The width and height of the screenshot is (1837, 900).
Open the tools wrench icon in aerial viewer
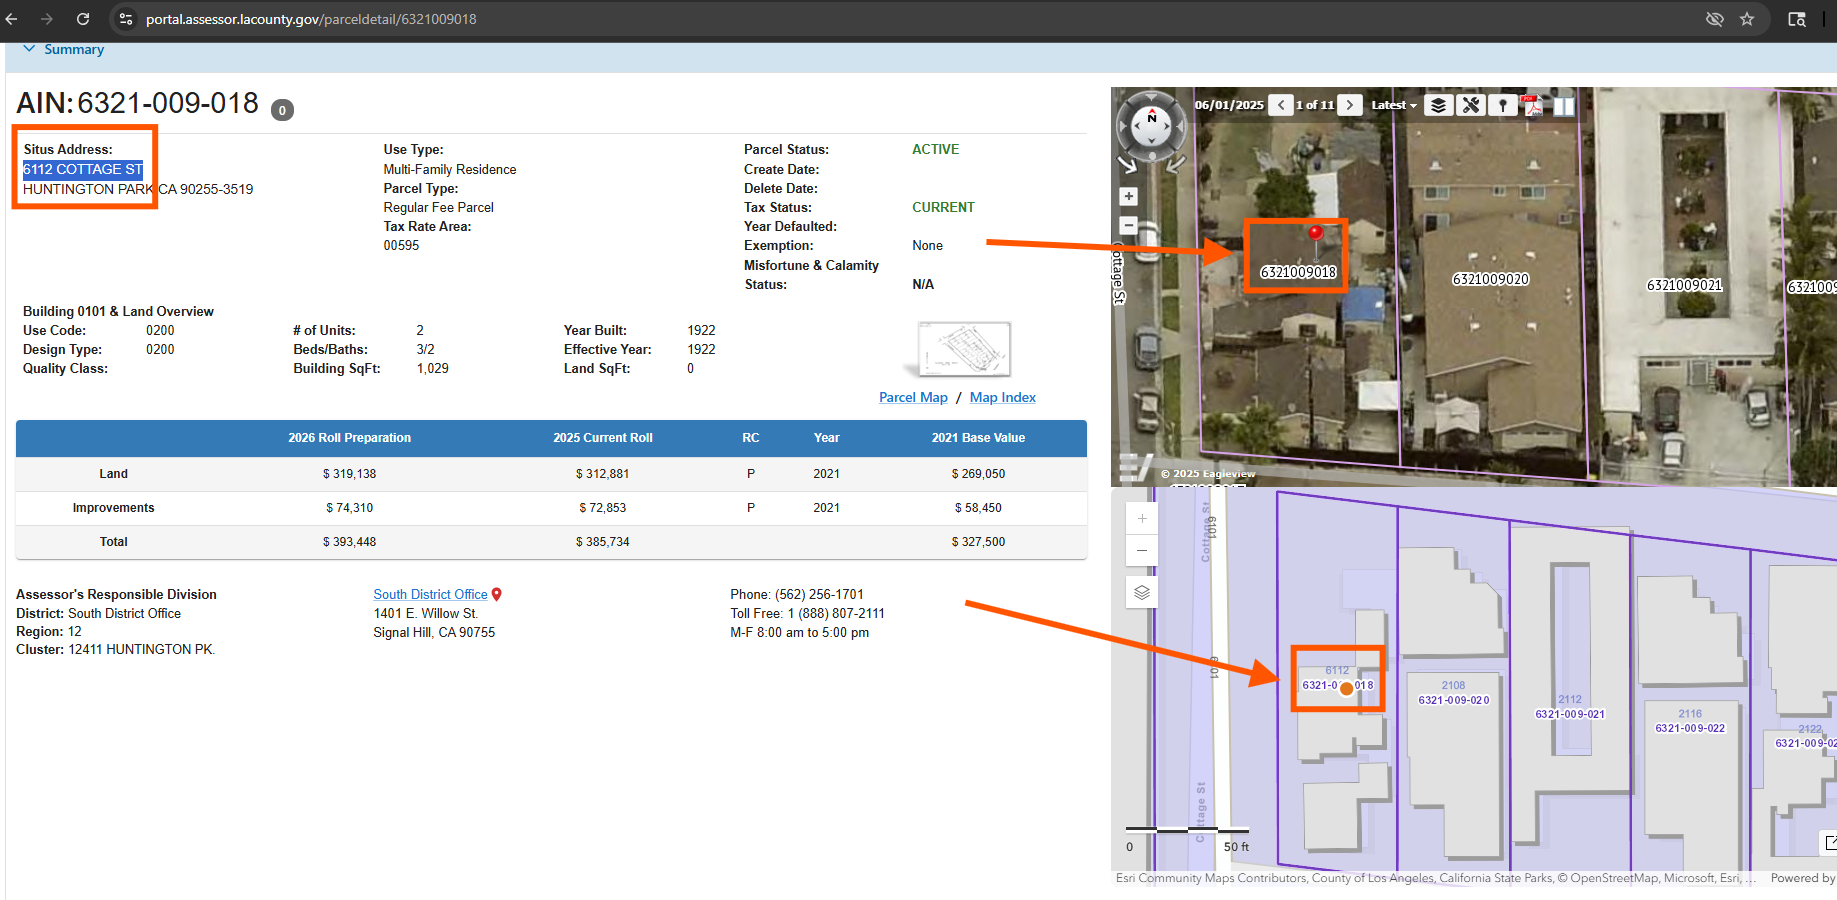tap(1470, 105)
